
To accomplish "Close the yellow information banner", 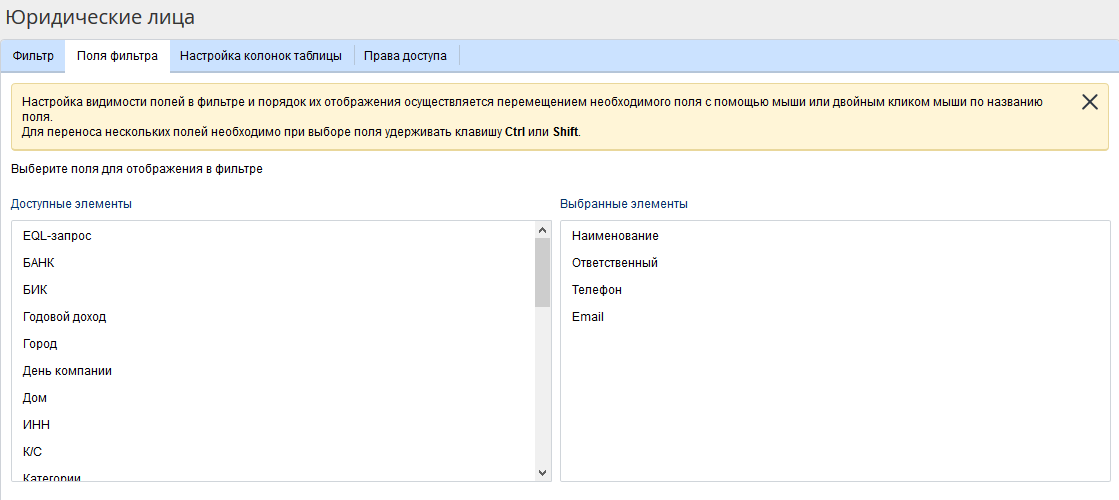I will pos(1090,102).
